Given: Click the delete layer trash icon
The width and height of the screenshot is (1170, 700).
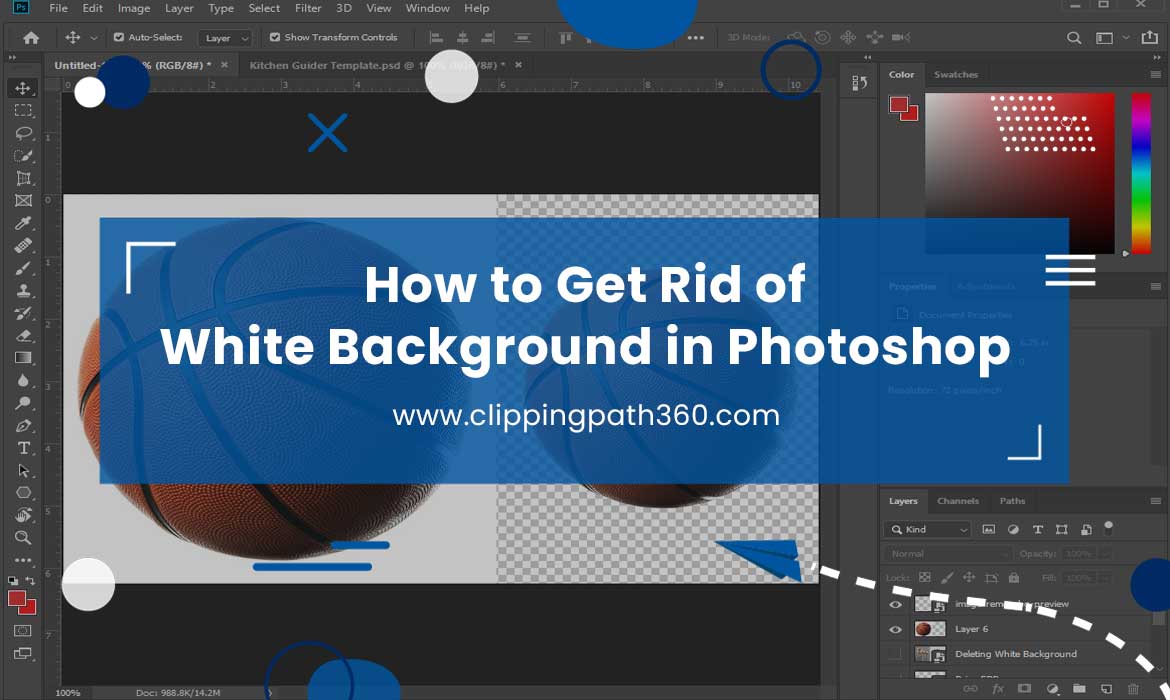Looking at the screenshot, I should pyautogui.click(x=1133, y=689).
